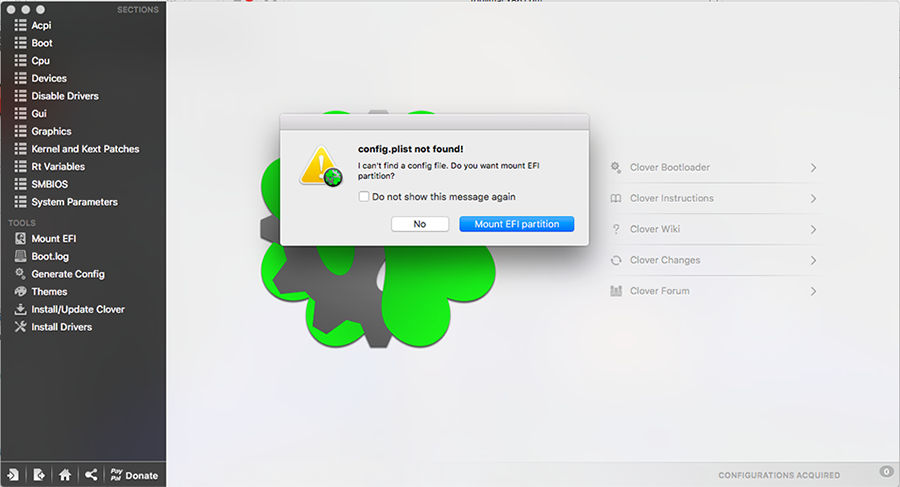This screenshot has width=900, height=487.
Task: Select the Install Drivers tool label
Action: pyautogui.click(x=61, y=327)
